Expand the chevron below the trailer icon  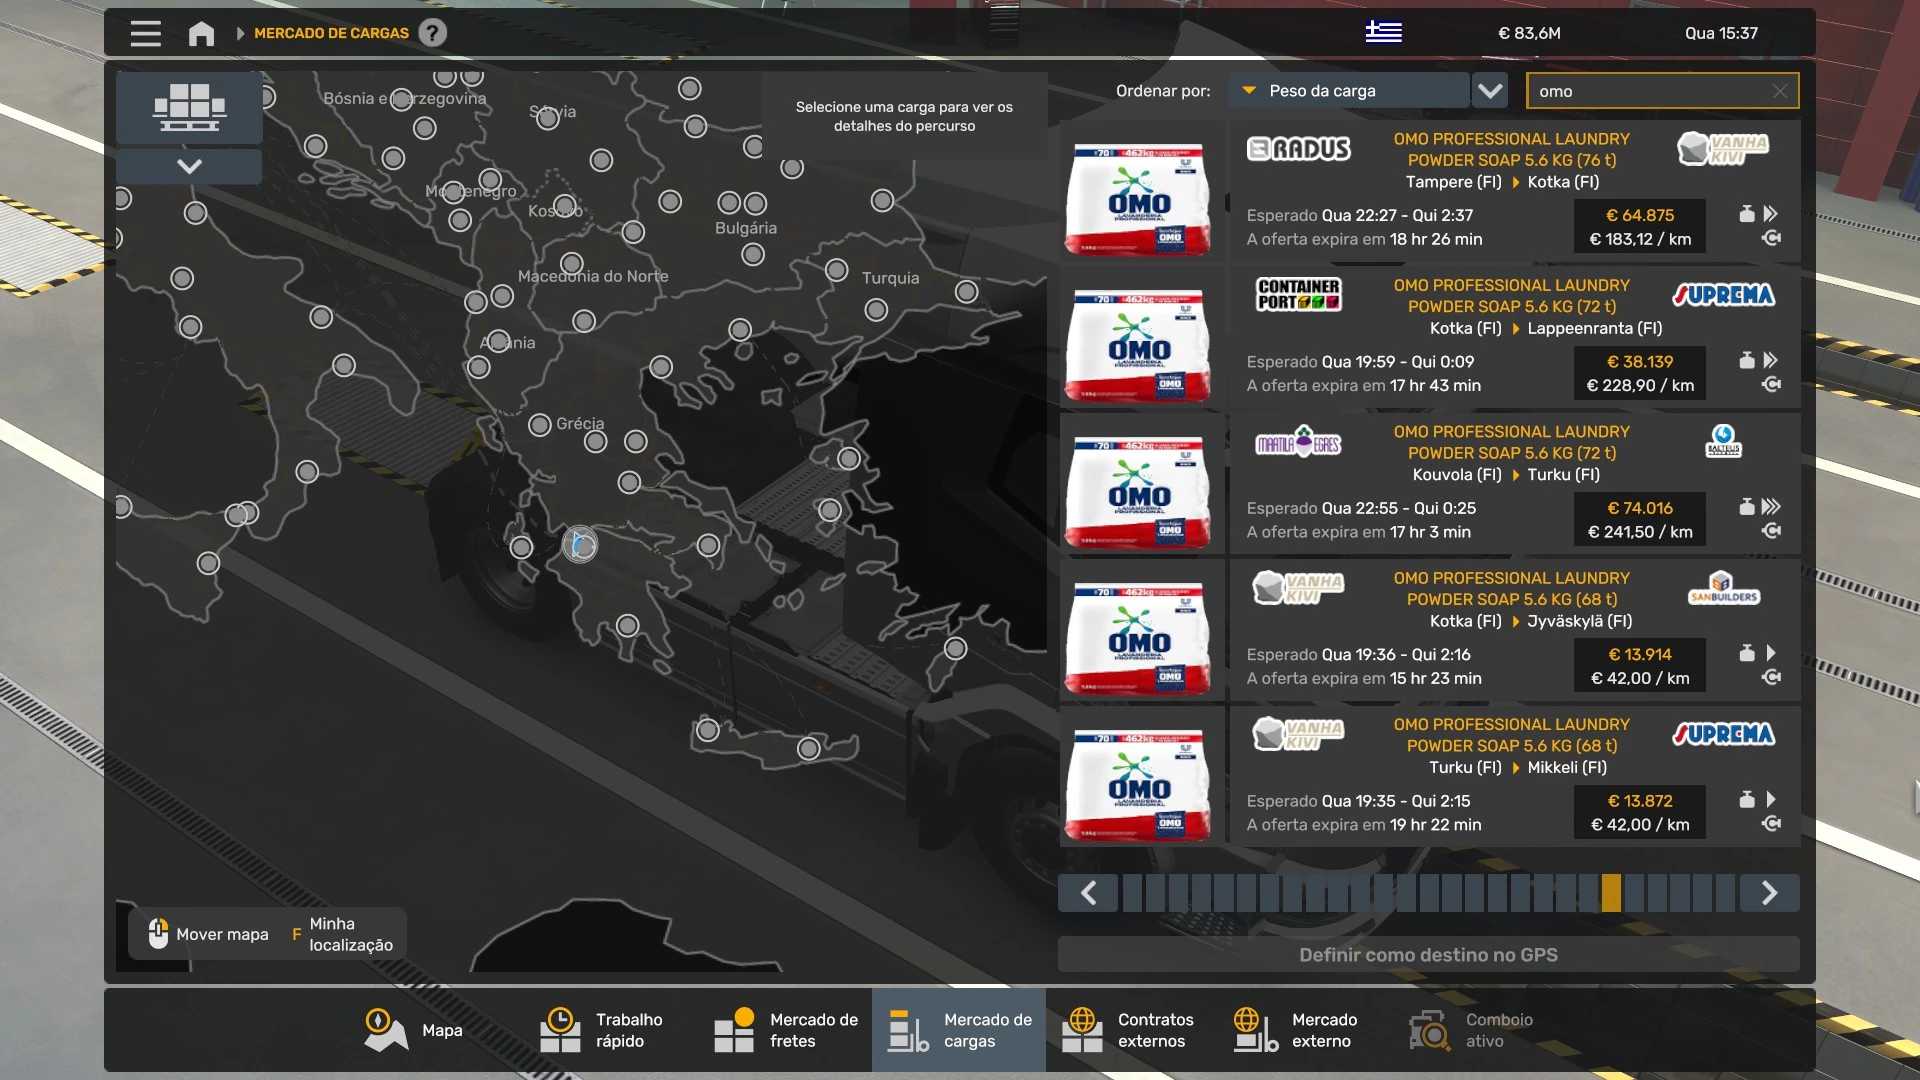point(189,166)
